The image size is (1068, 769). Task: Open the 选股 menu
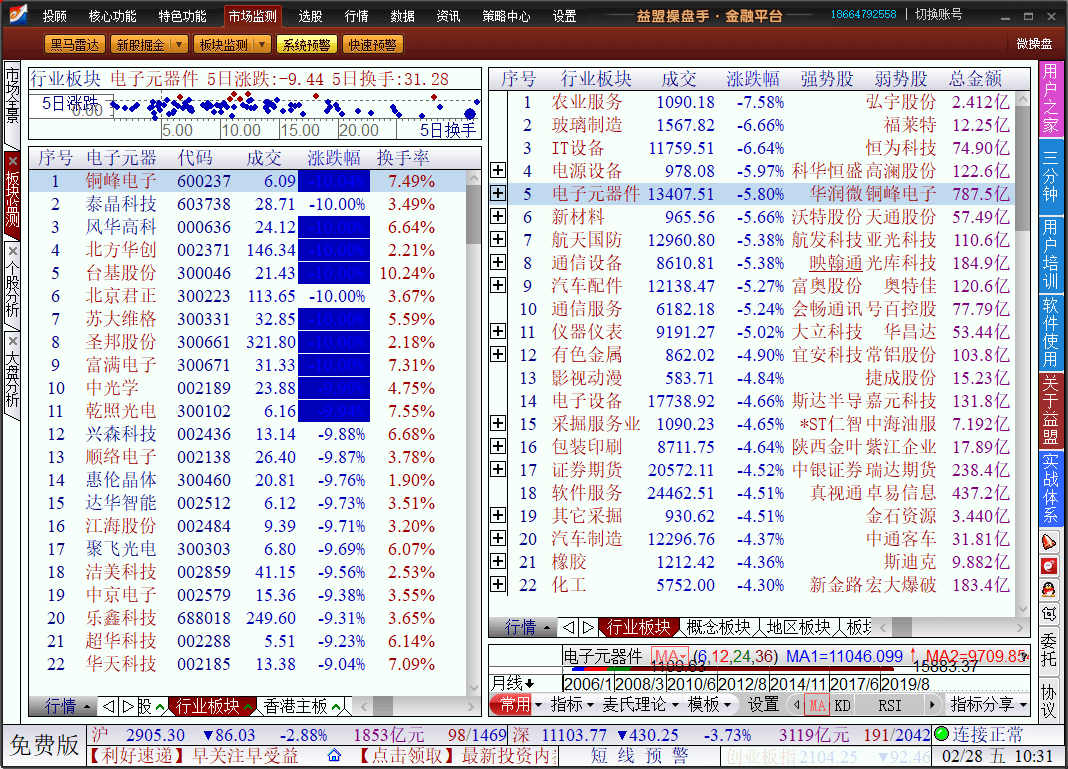click(311, 16)
